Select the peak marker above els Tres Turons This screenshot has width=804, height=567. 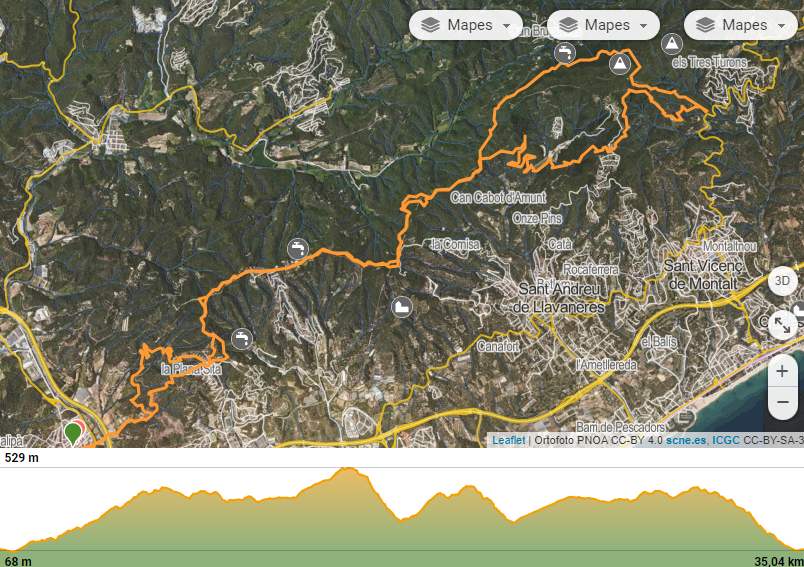(x=672, y=45)
